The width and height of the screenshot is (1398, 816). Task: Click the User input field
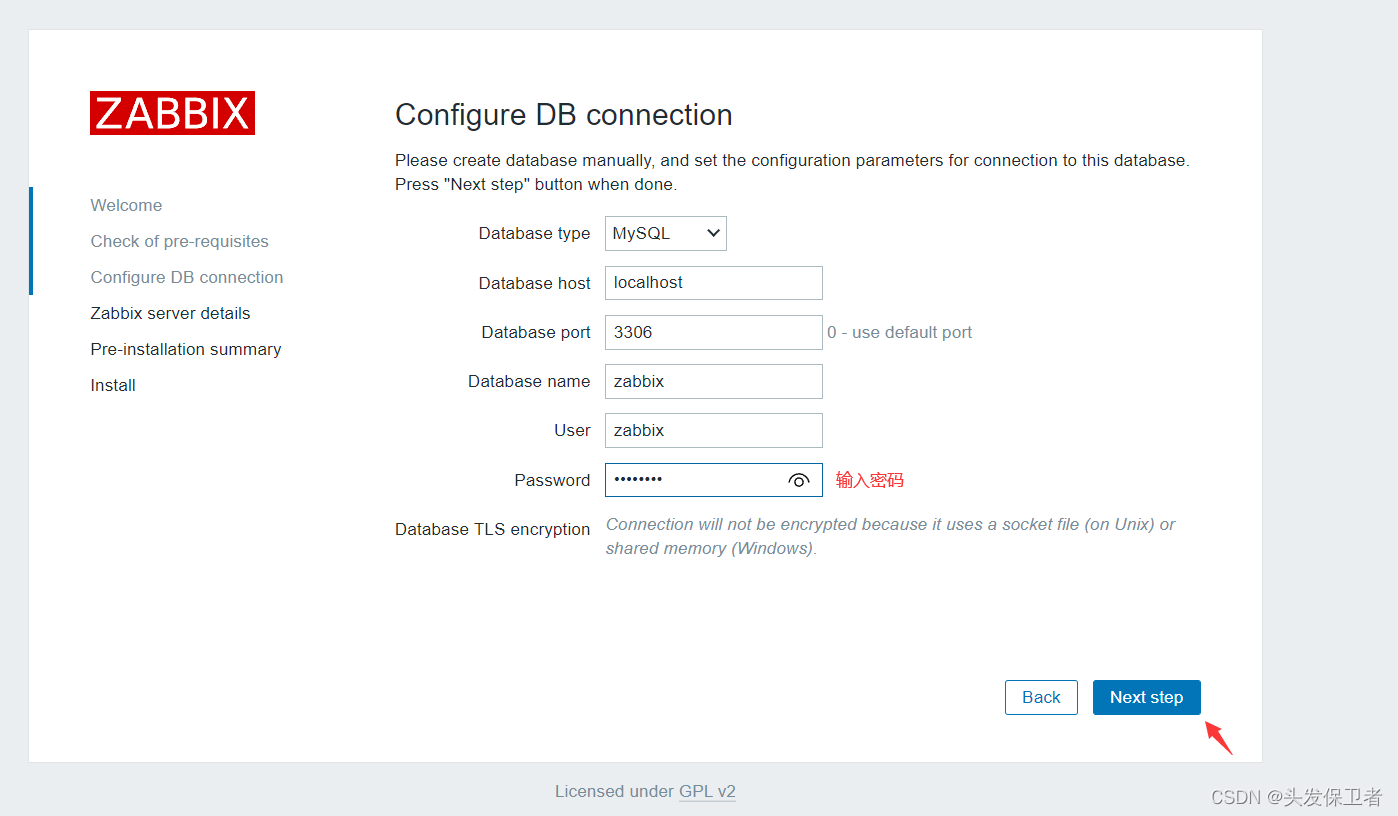714,430
